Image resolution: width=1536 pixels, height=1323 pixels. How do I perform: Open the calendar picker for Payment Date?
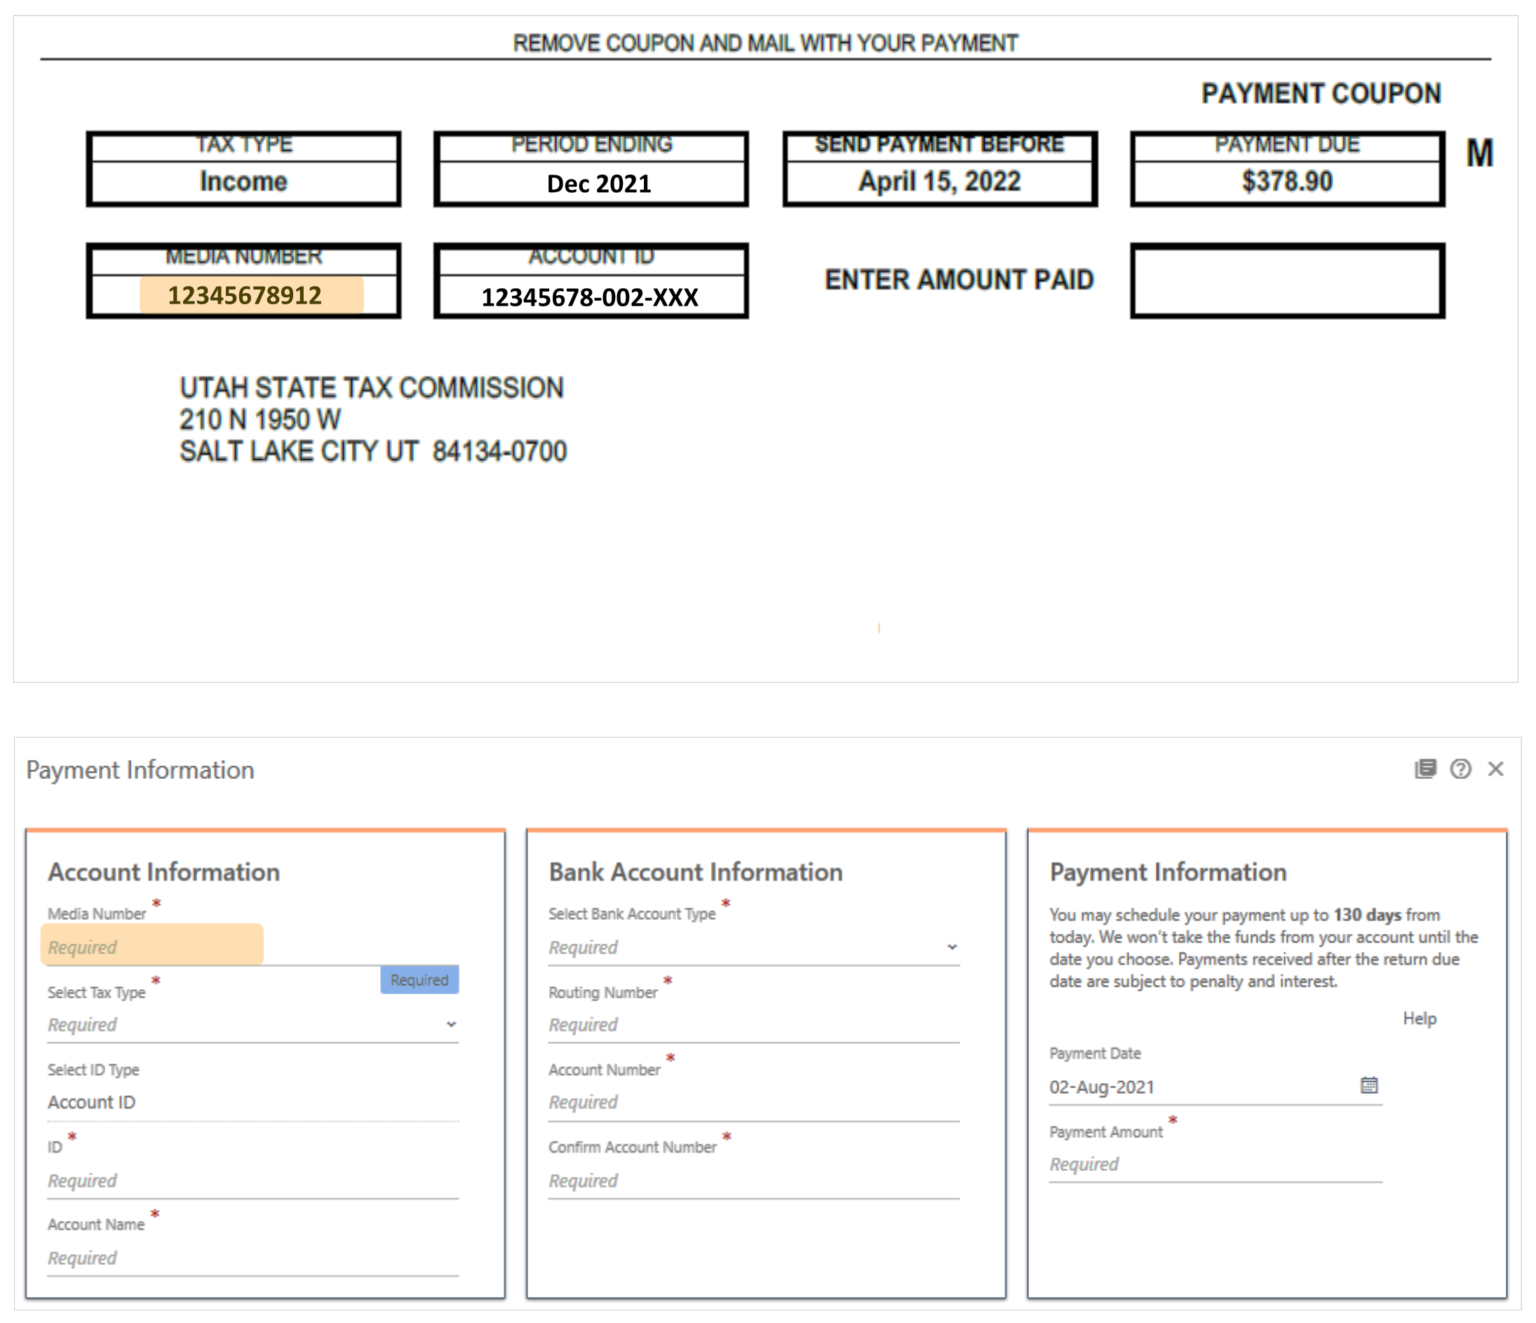pyautogui.click(x=1368, y=1085)
